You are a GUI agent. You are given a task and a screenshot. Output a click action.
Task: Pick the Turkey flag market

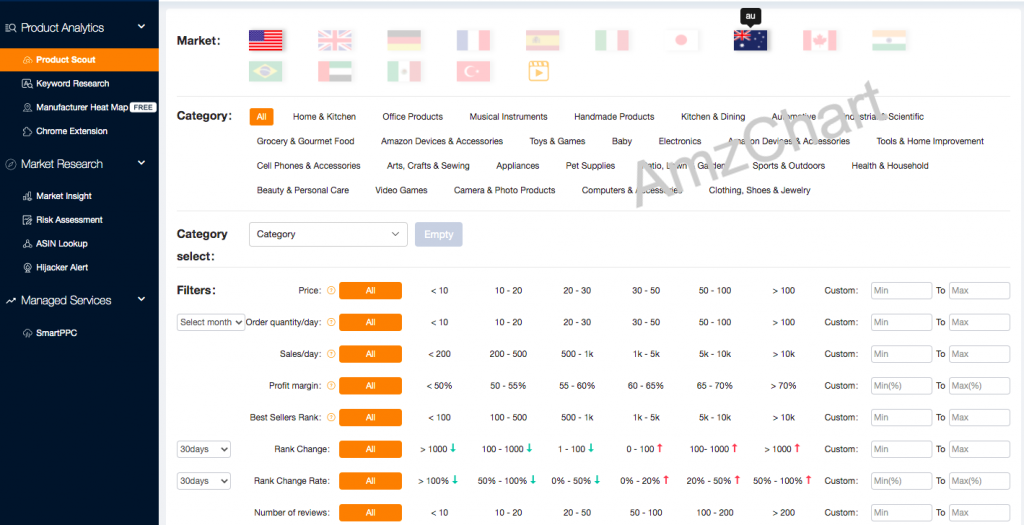pyautogui.click(x=473, y=71)
